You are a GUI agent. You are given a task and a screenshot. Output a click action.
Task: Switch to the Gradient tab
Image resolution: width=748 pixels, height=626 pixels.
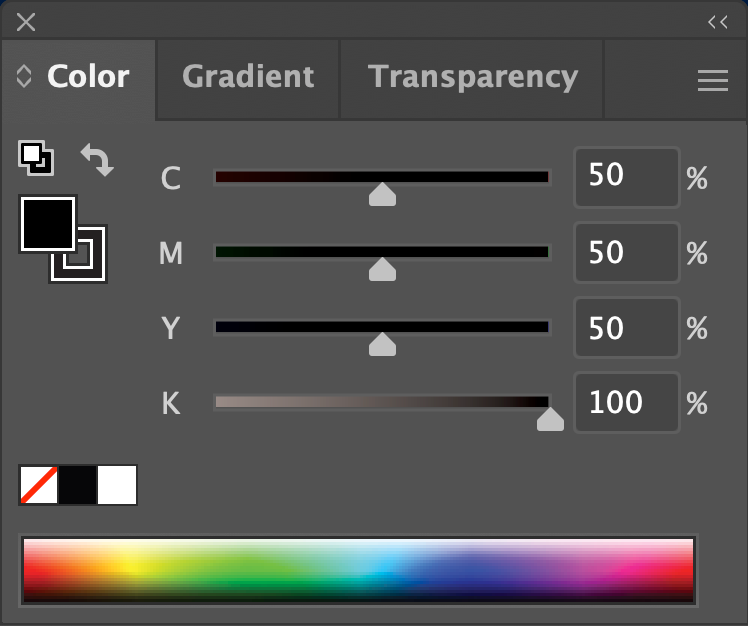click(248, 77)
